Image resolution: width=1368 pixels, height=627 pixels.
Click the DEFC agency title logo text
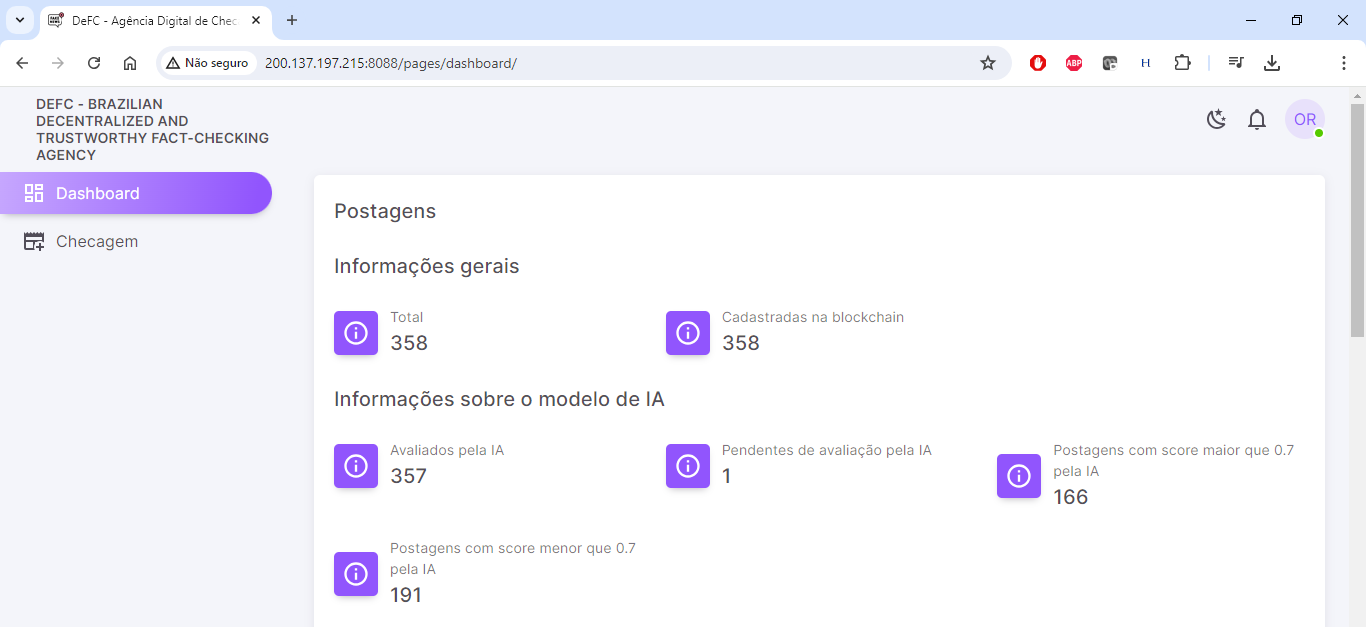152,129
